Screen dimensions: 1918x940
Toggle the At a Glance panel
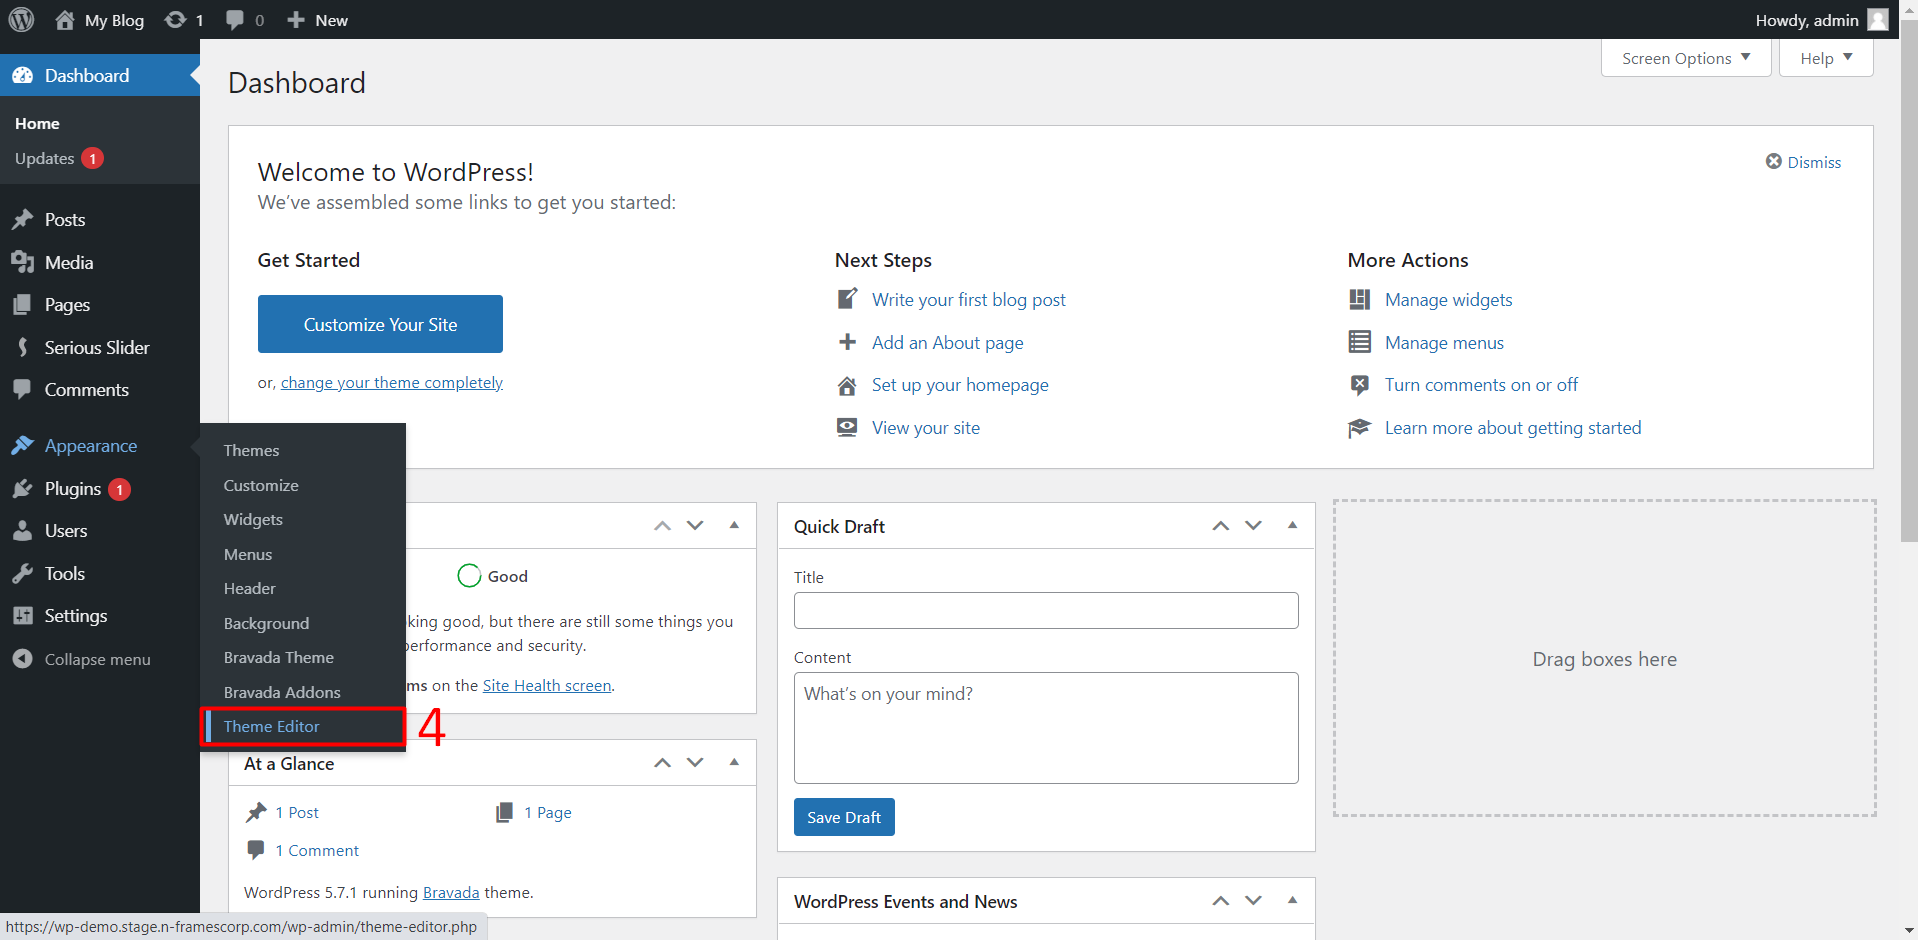point(734,762)
